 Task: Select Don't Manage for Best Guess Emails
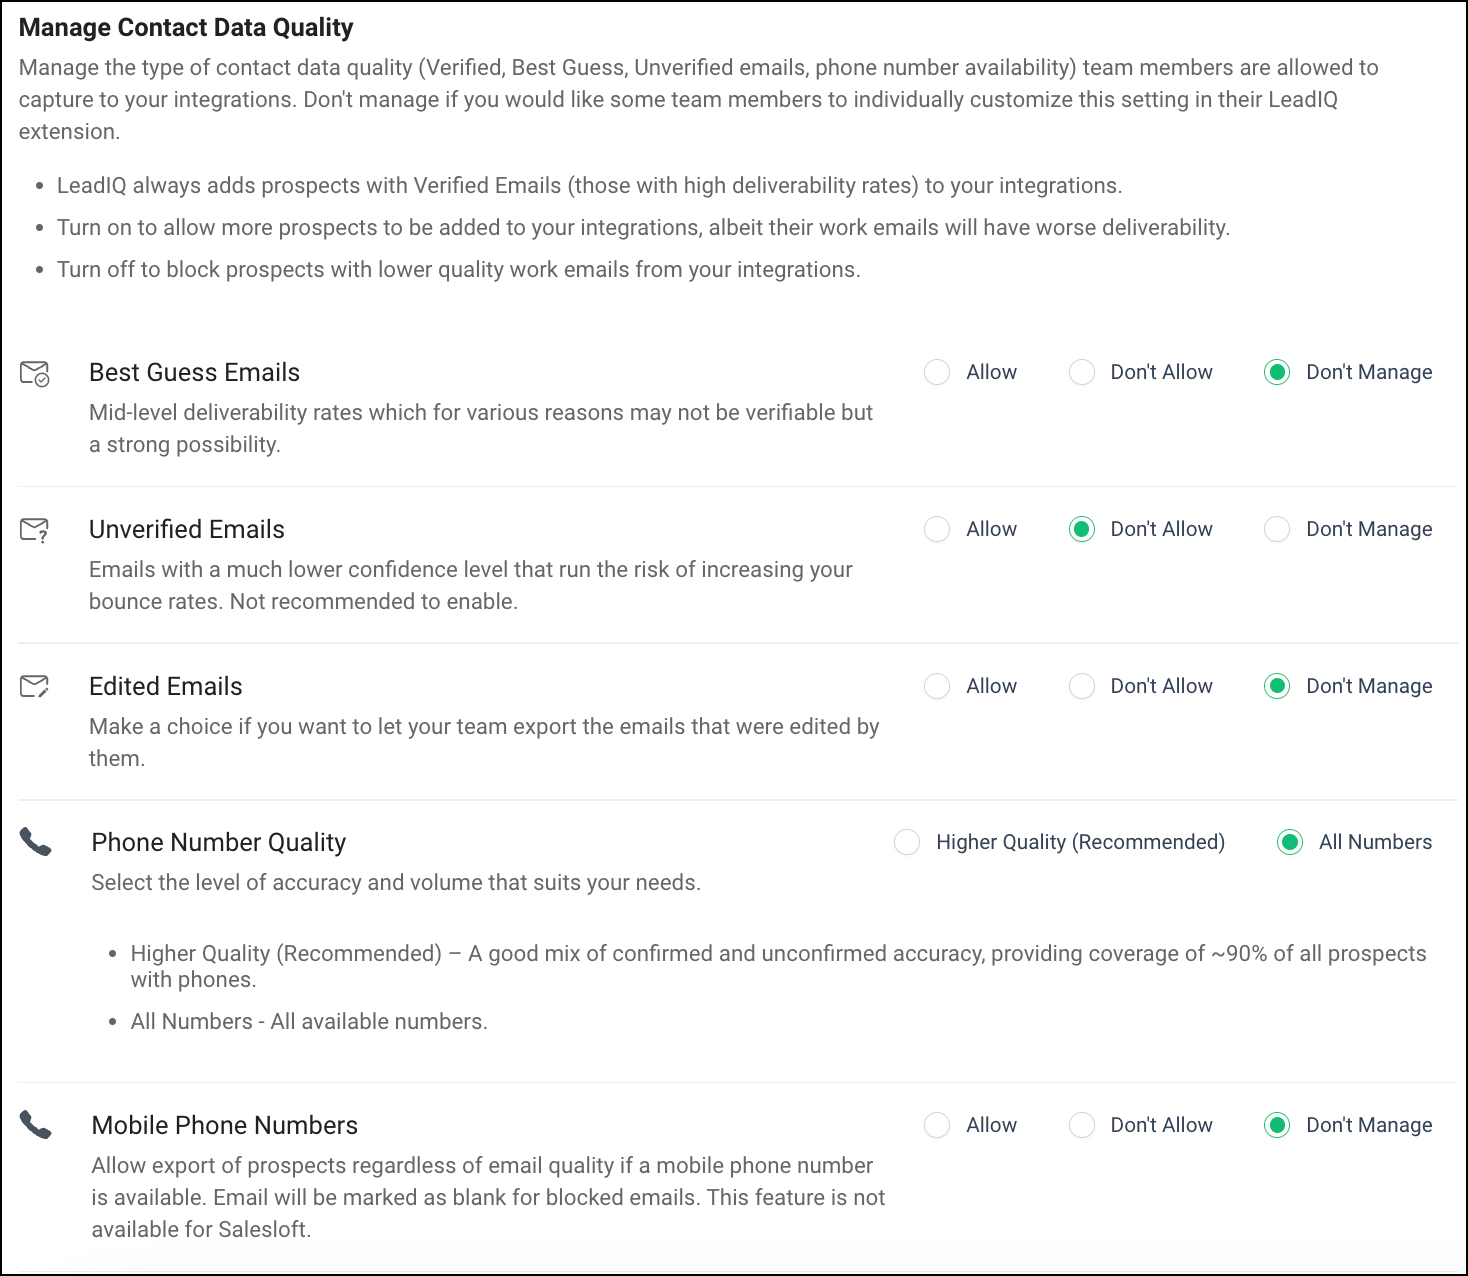click(x=1277, y=373)
